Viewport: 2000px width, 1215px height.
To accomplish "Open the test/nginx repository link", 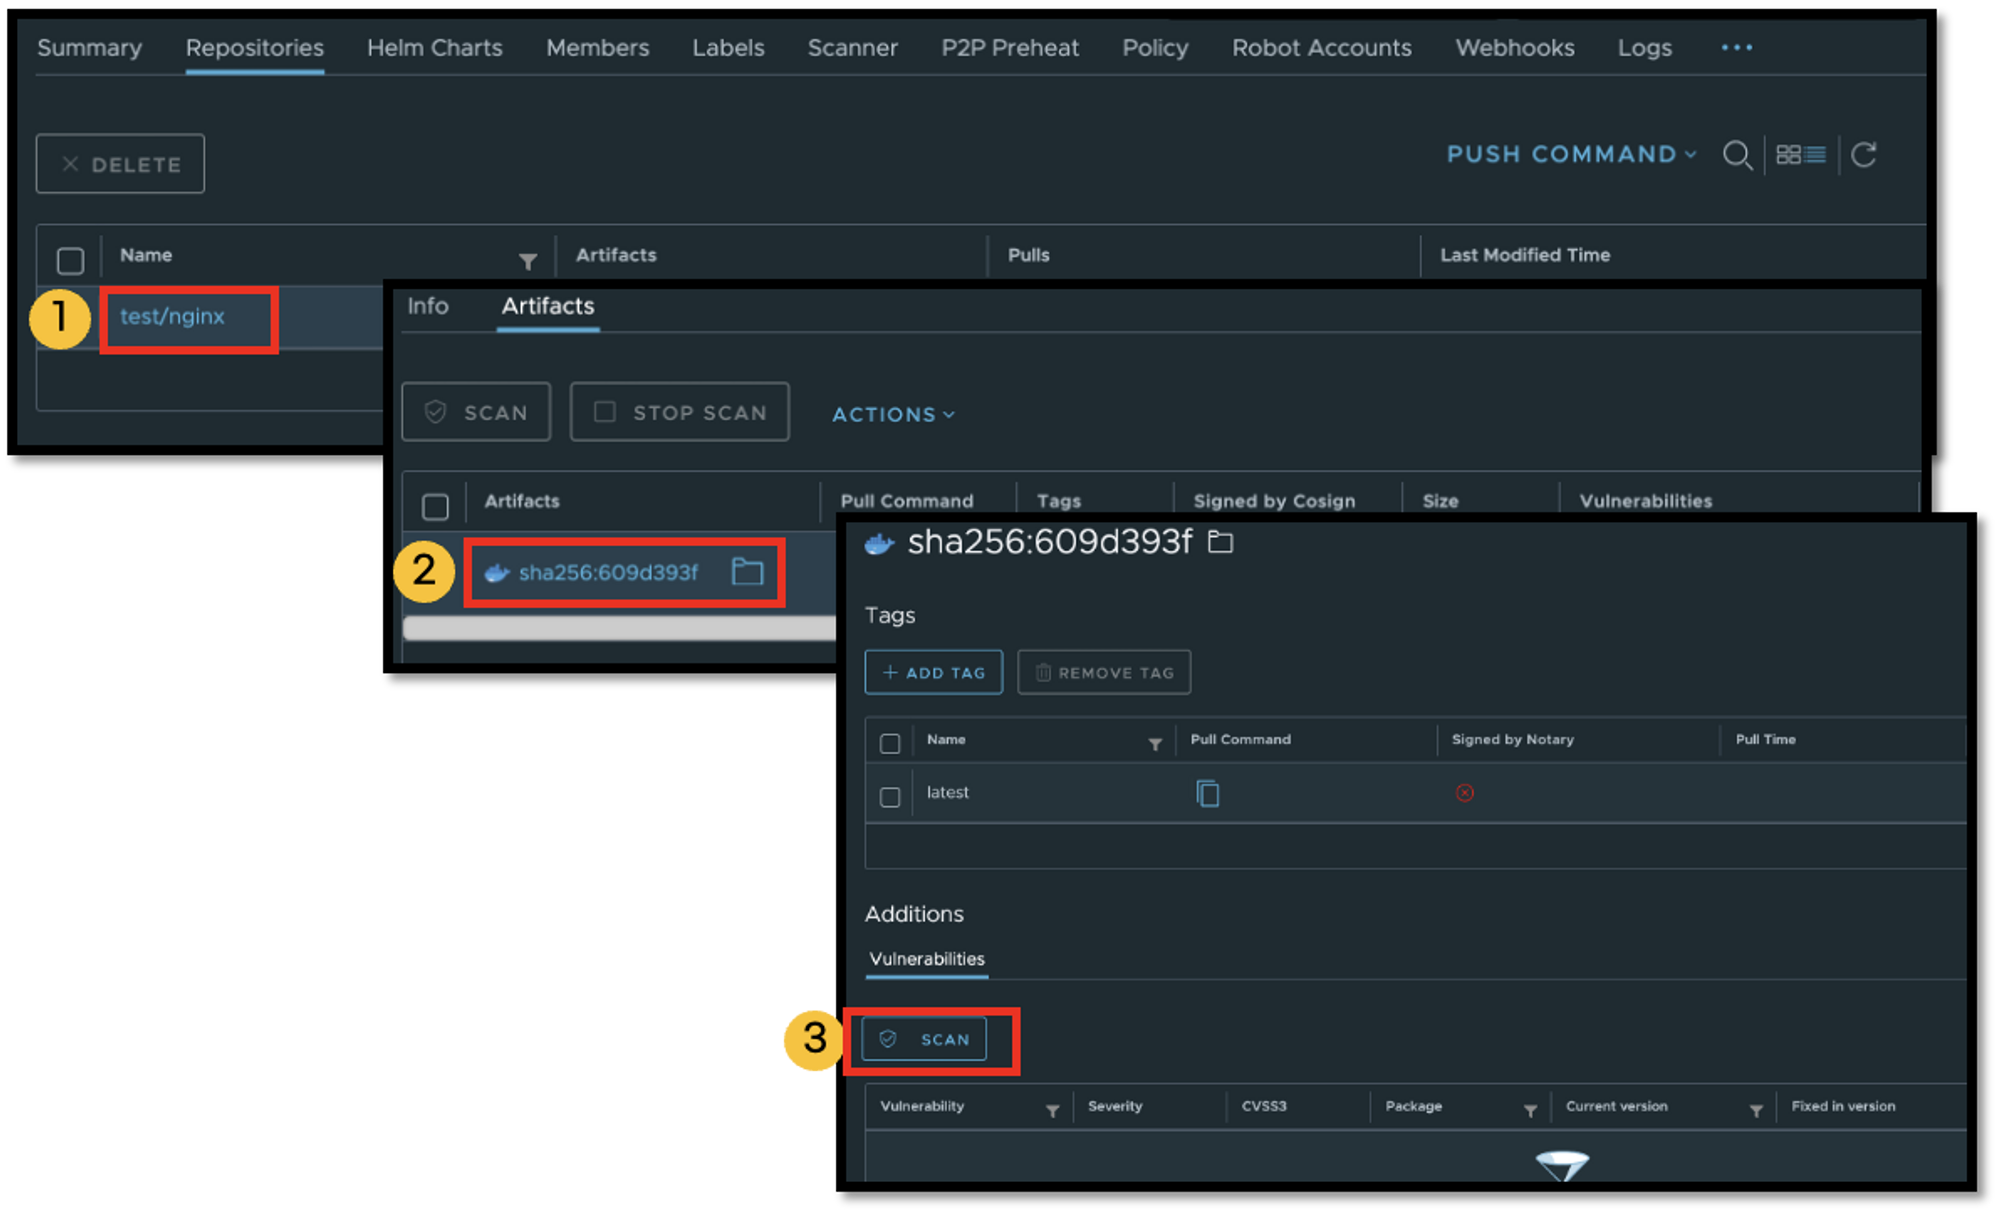I will (x=172, y=317).
